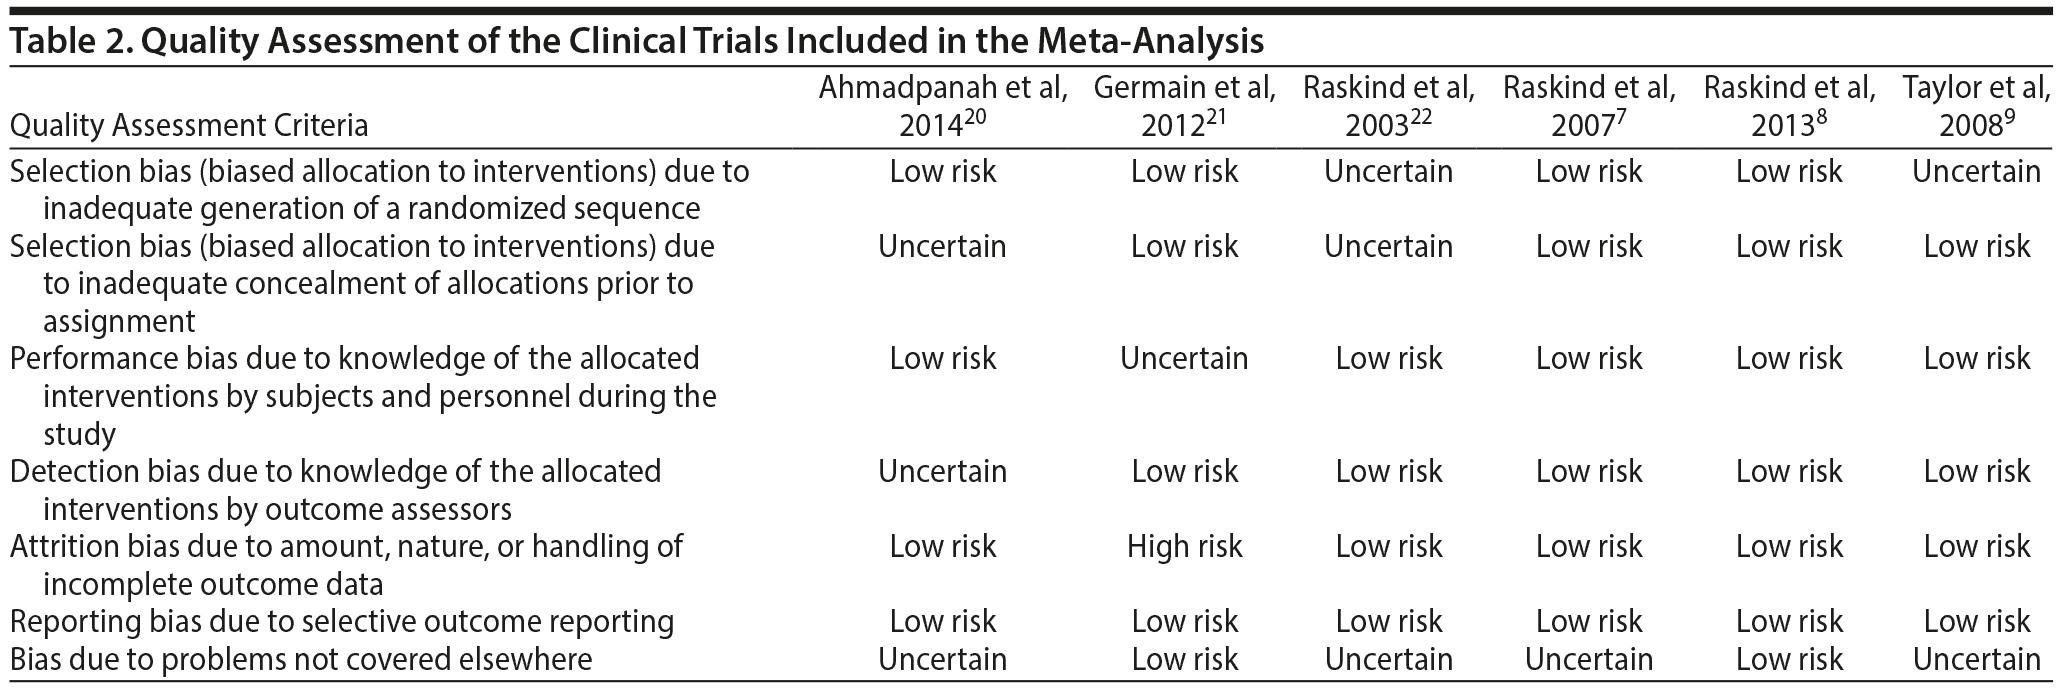
Task: Click the 'Quality Assessment Criteria' column header
Action: 189,126
